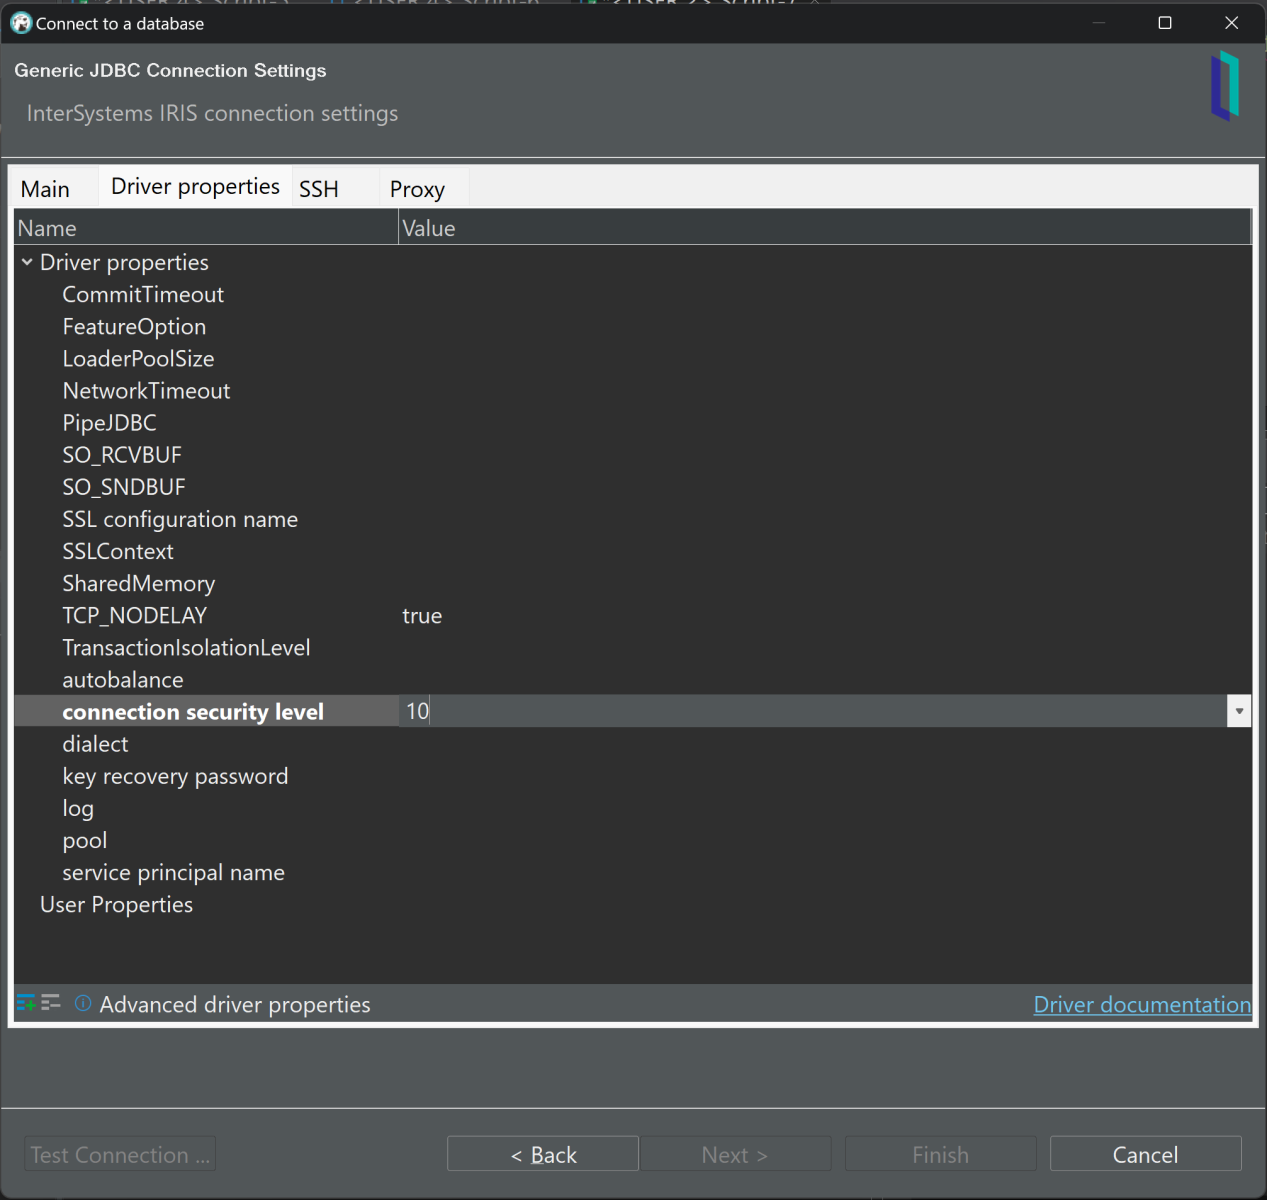Select the SSL configuration name property
Screen dimensions: 1267x1200
[x=180, y=520]
